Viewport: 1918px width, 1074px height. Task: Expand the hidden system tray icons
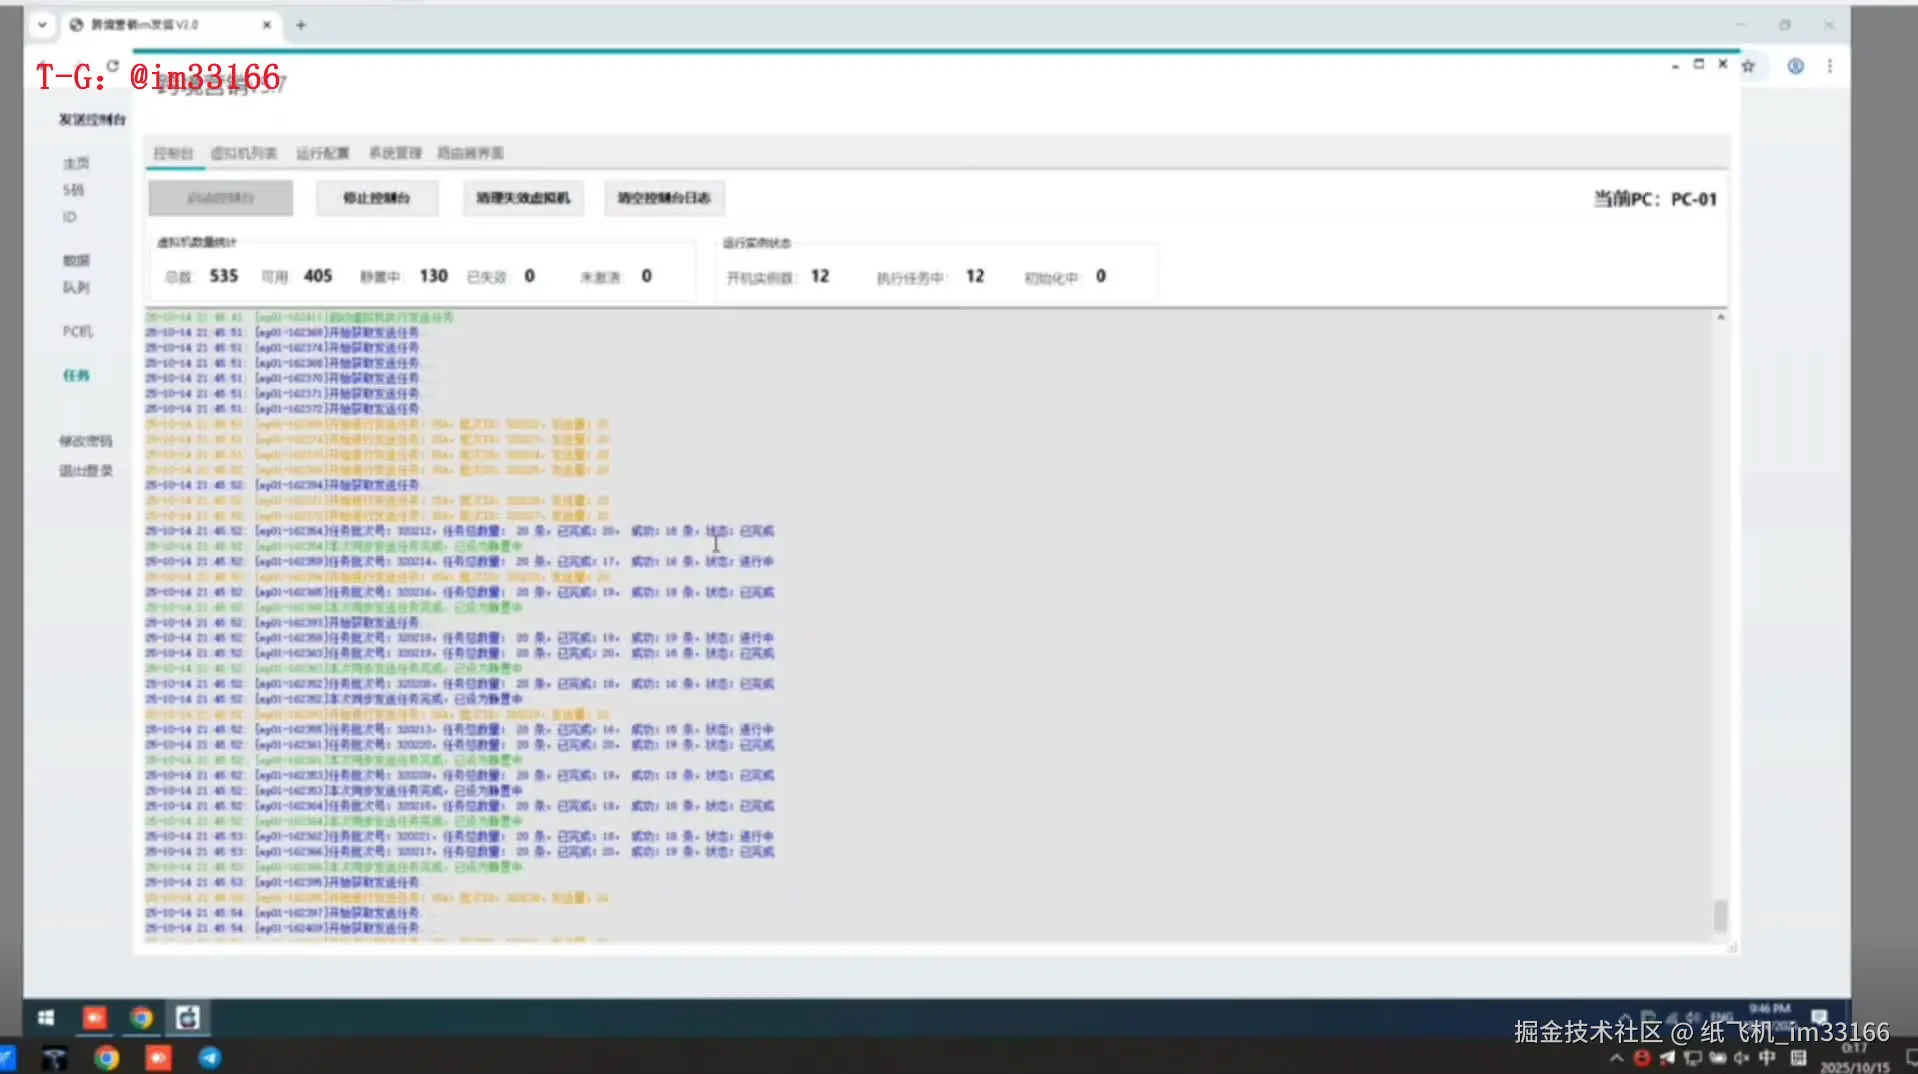click(x=1616, y=1058)
